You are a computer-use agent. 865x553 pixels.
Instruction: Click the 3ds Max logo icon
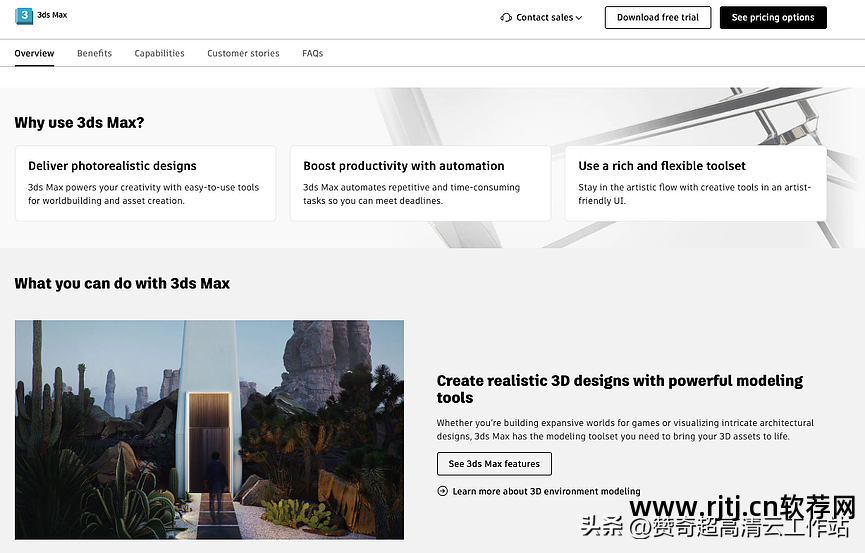(24, 15)
